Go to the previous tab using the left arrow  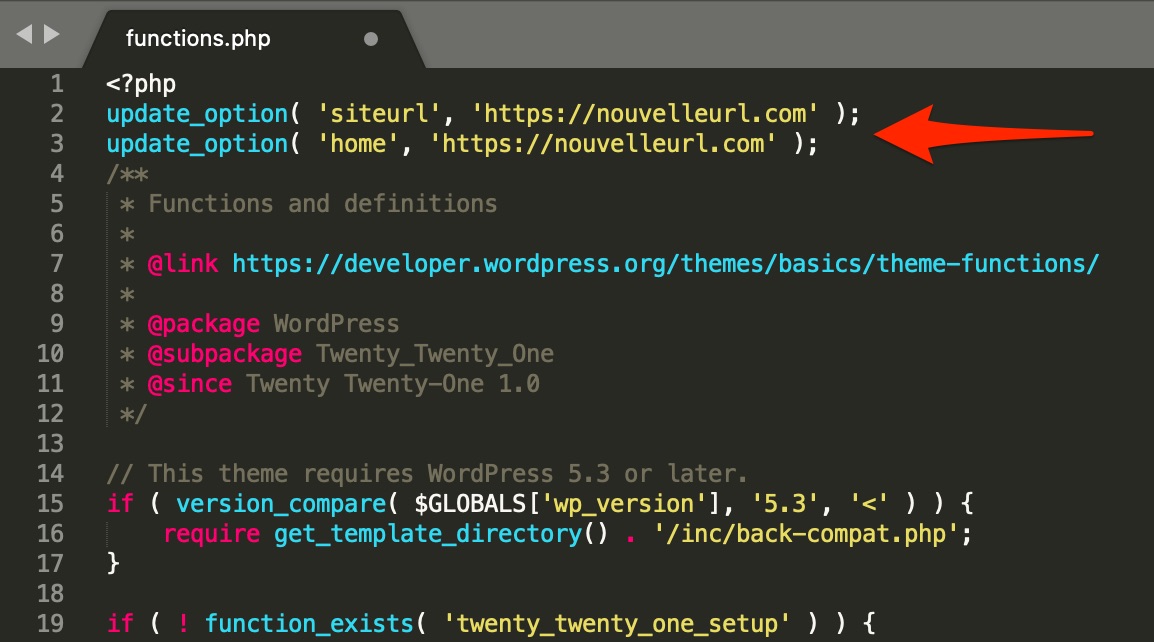(24, 34)
